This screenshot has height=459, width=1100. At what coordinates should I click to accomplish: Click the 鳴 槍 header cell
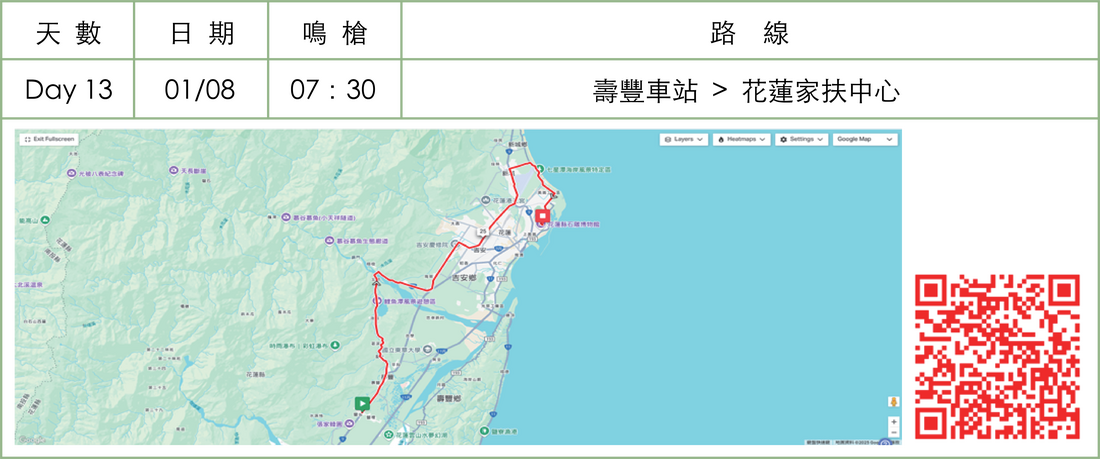pyautogui.click(x=335, y=32)
